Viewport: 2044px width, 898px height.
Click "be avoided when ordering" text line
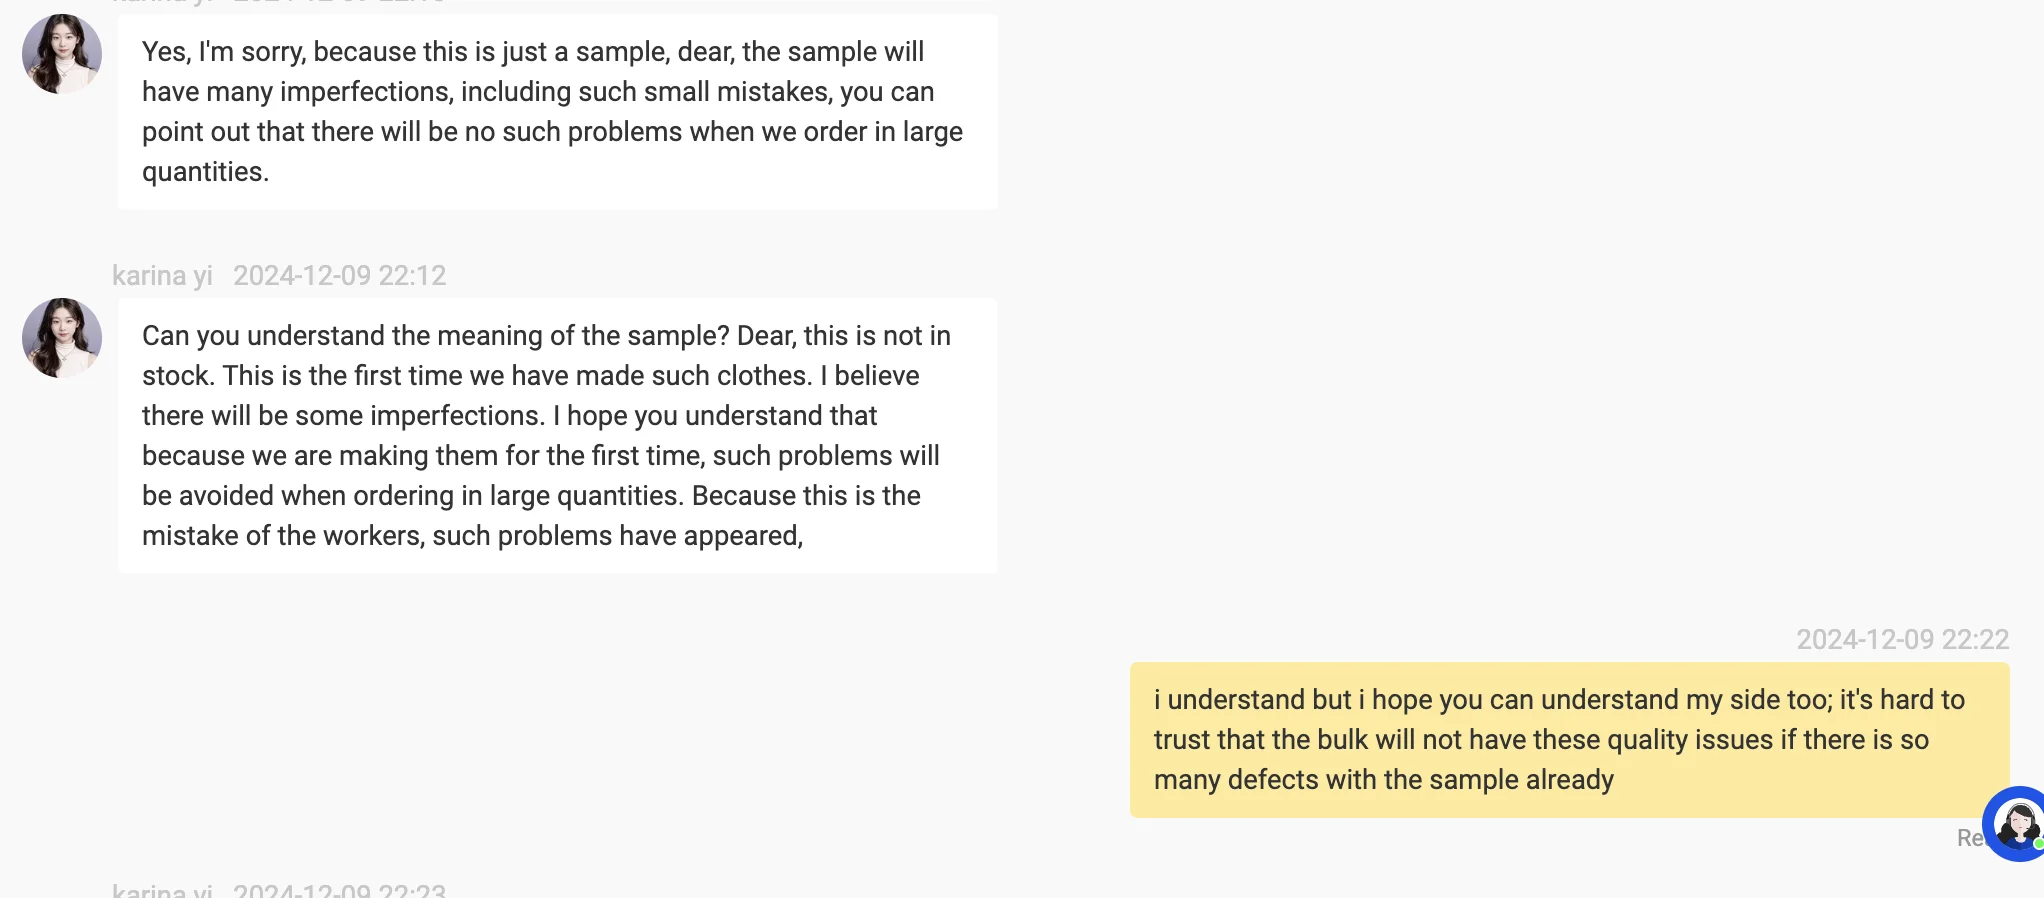pyautogui.click(x=530, y=496)
